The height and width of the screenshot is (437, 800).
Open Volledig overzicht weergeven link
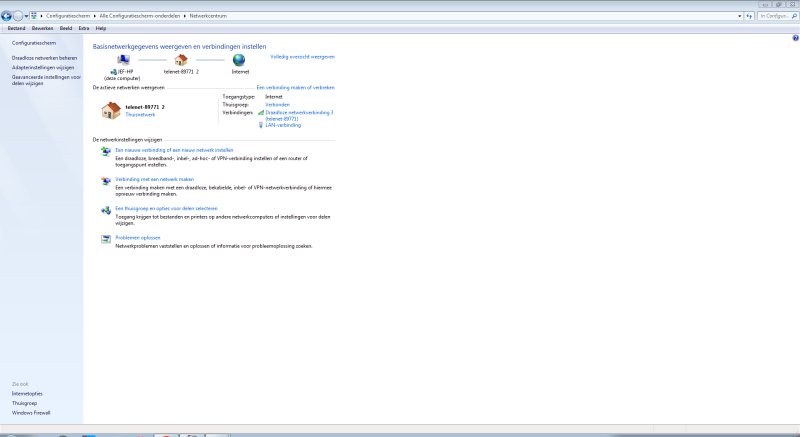(x=302, y=57)
